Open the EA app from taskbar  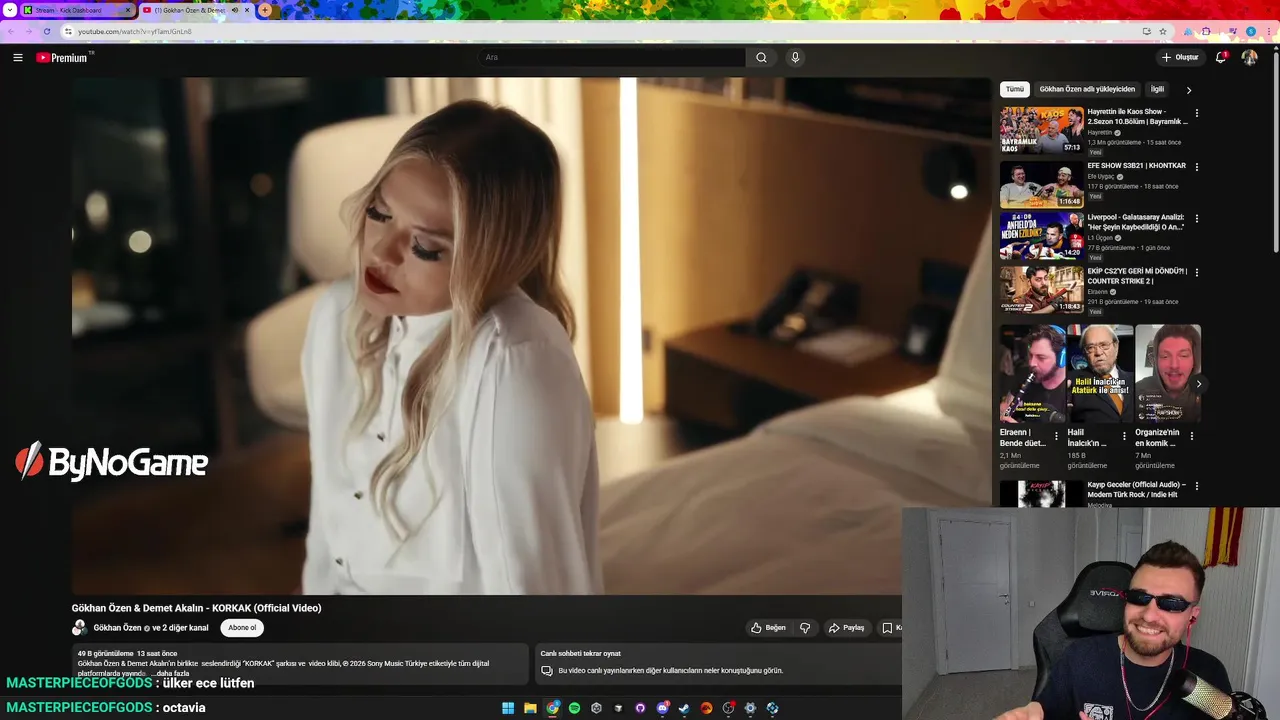706,708
